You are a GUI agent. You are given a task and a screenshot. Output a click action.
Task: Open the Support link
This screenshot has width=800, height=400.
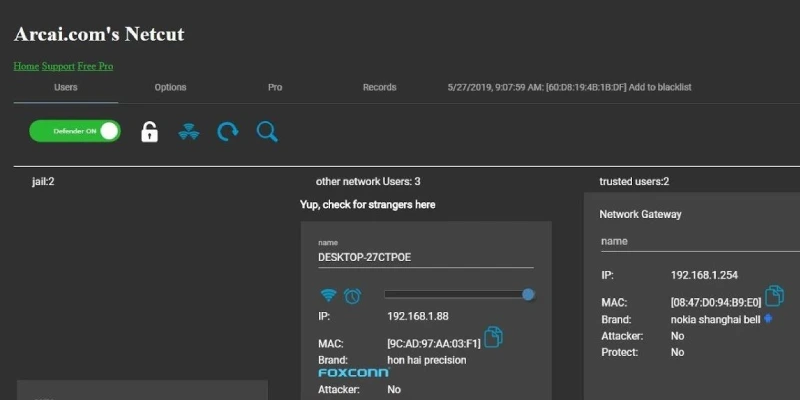(x=59, y=66)
